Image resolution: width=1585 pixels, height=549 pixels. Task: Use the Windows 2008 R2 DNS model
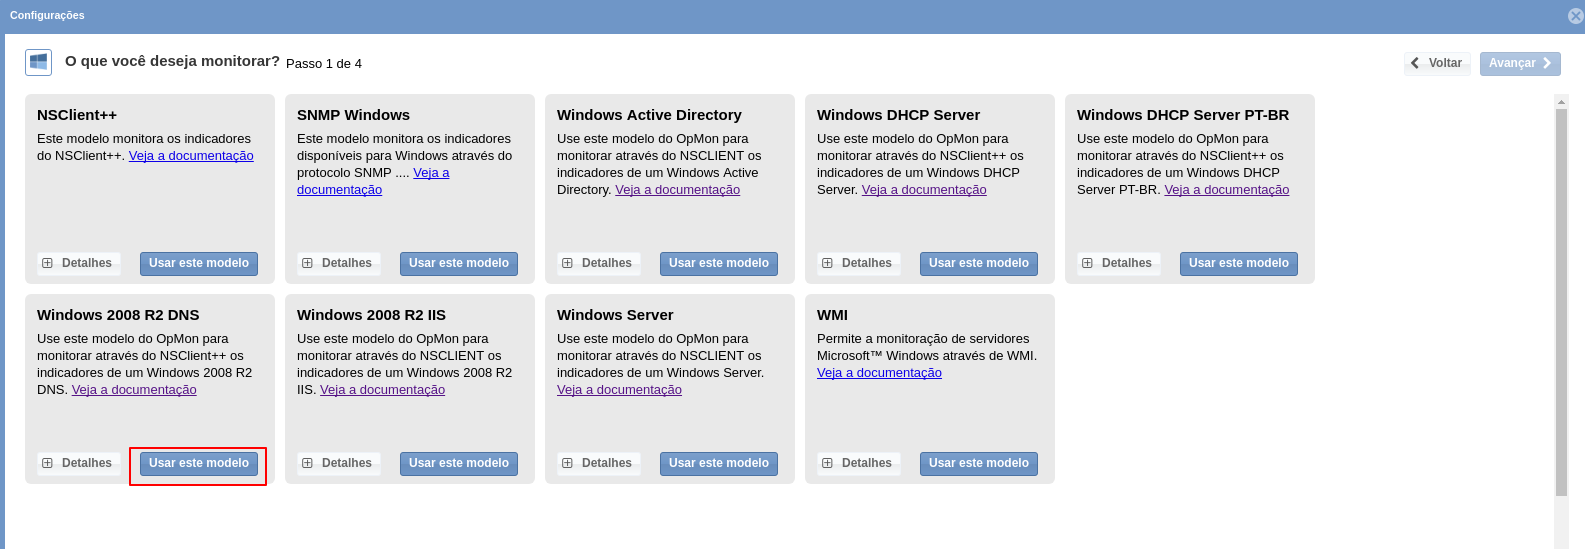[x=199, y=463]
